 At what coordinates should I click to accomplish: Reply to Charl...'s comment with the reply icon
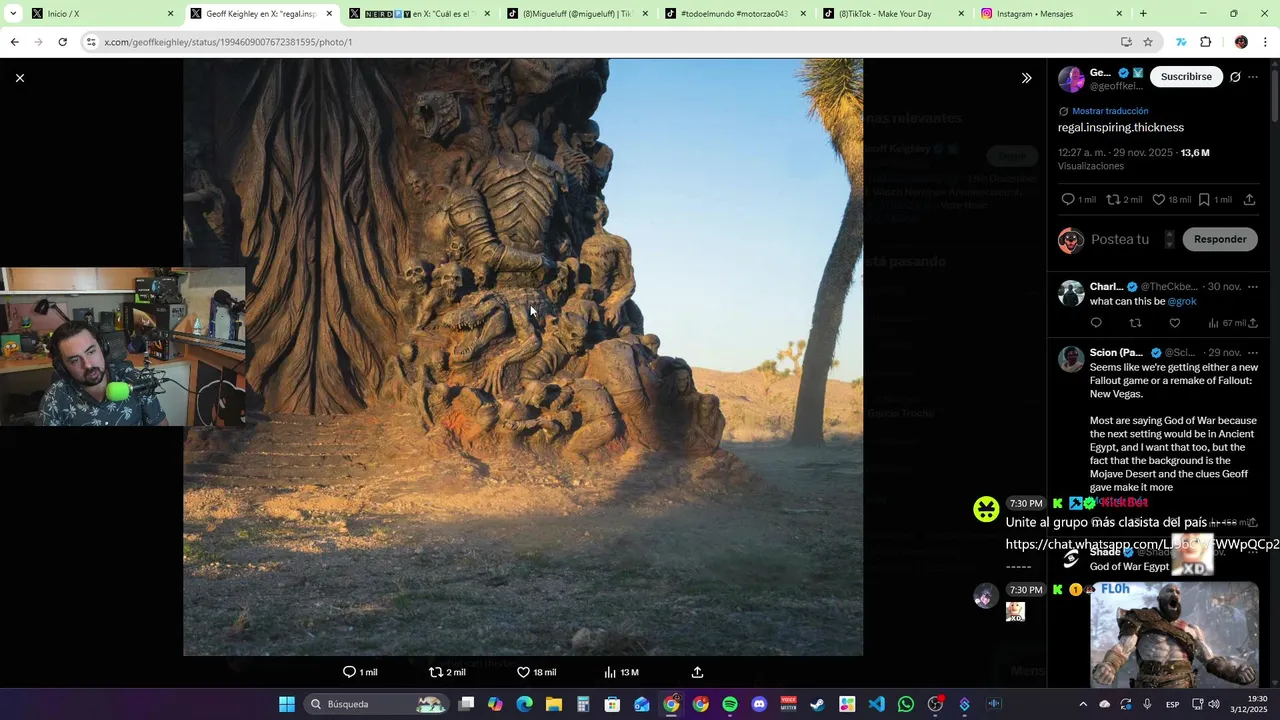pos(1096,323)
